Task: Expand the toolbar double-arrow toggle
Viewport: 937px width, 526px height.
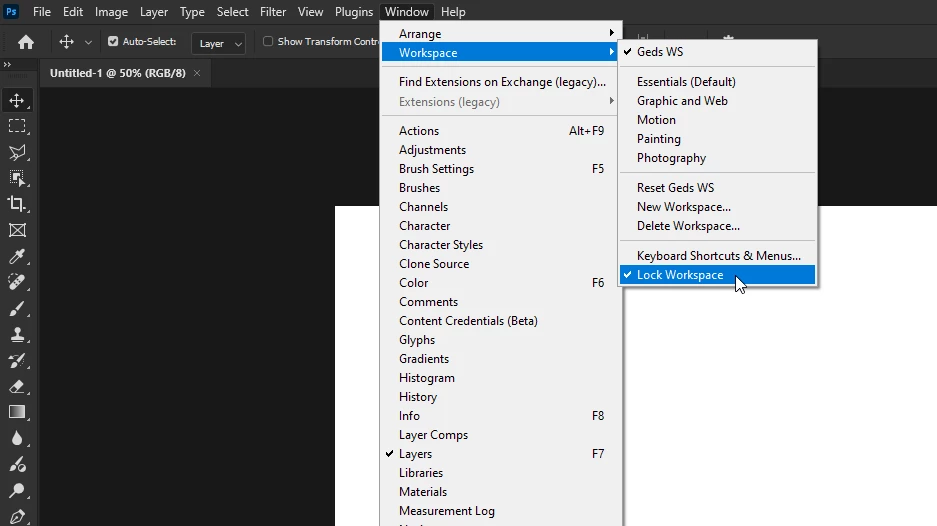Action: [7, 64]
